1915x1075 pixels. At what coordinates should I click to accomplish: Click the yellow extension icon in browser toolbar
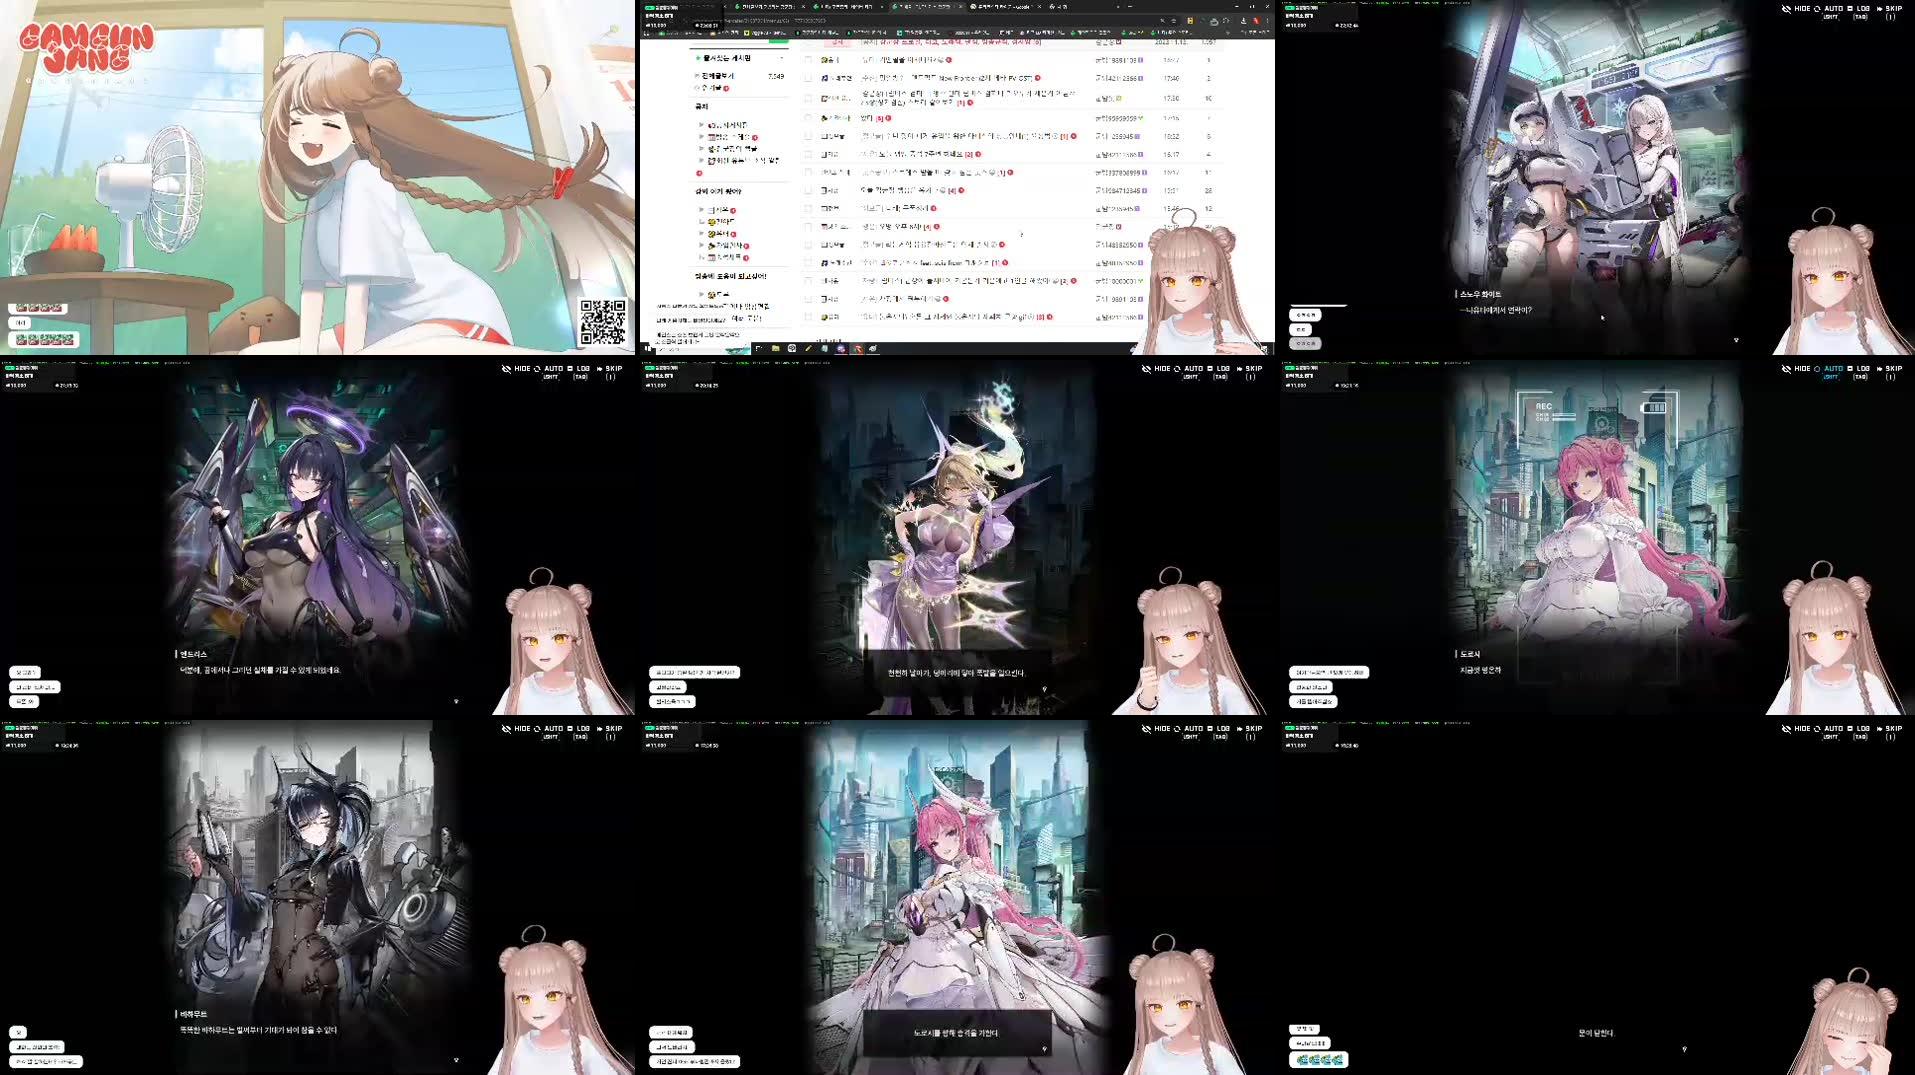point(1190,21)
